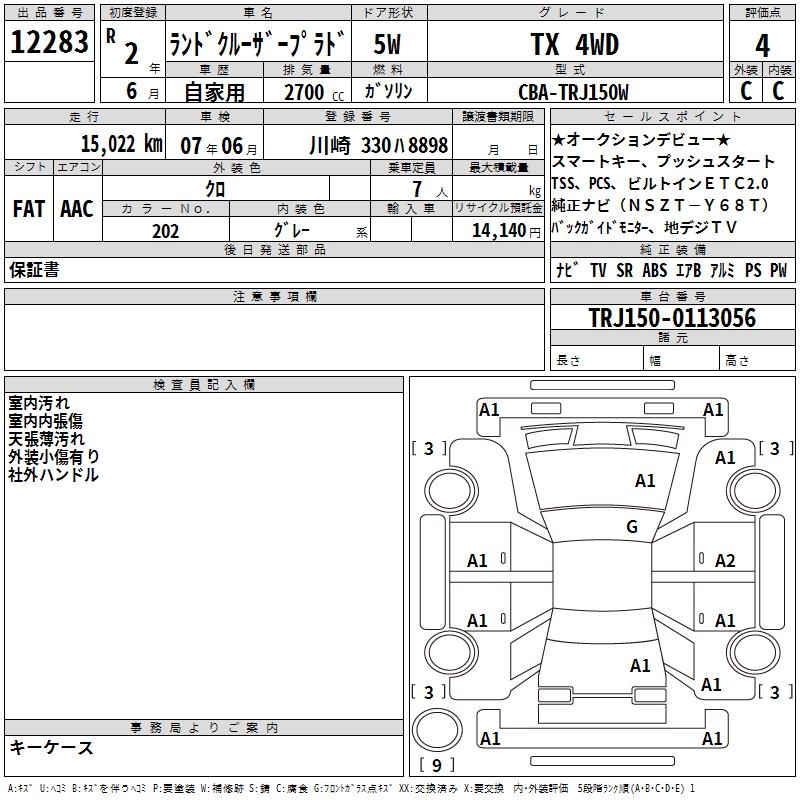Click the exterior rating C under 外装
This screenshot has width=800, height=800.
coord(746,91)
